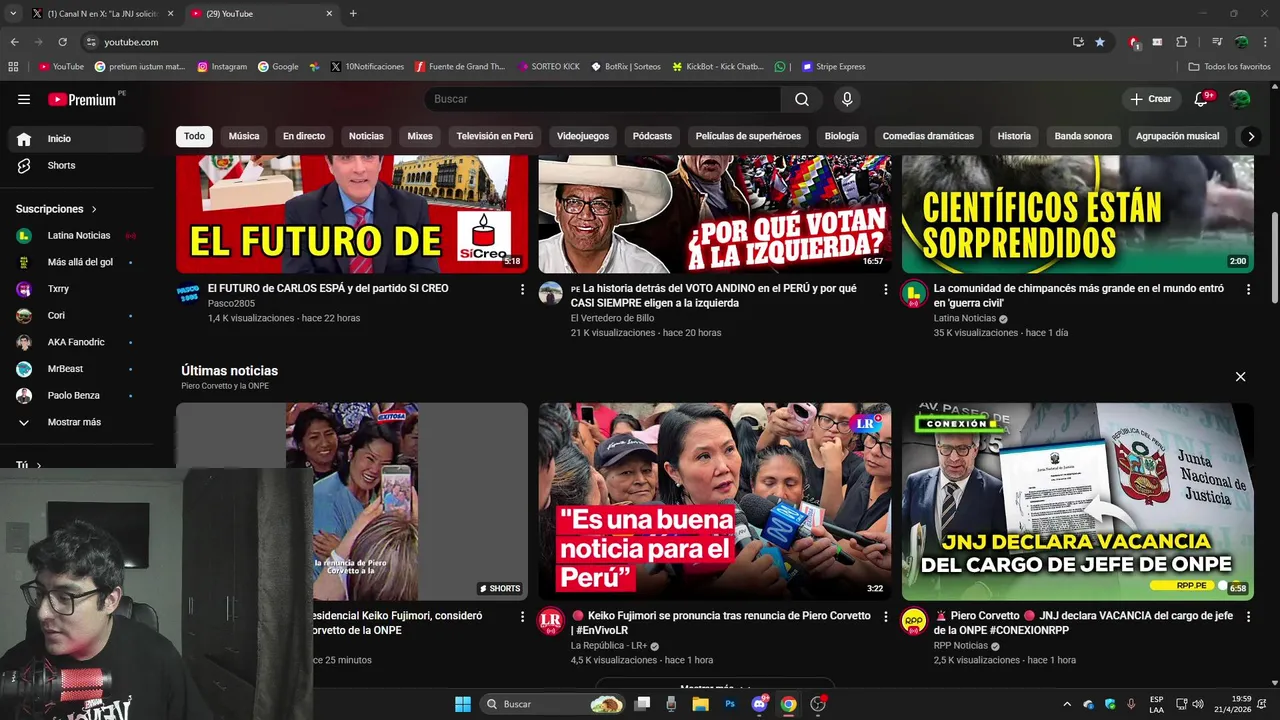The width and height of the screenshot is (1280, 720).
Task: Select the Todo filter chip
Action: pos(194,136)
